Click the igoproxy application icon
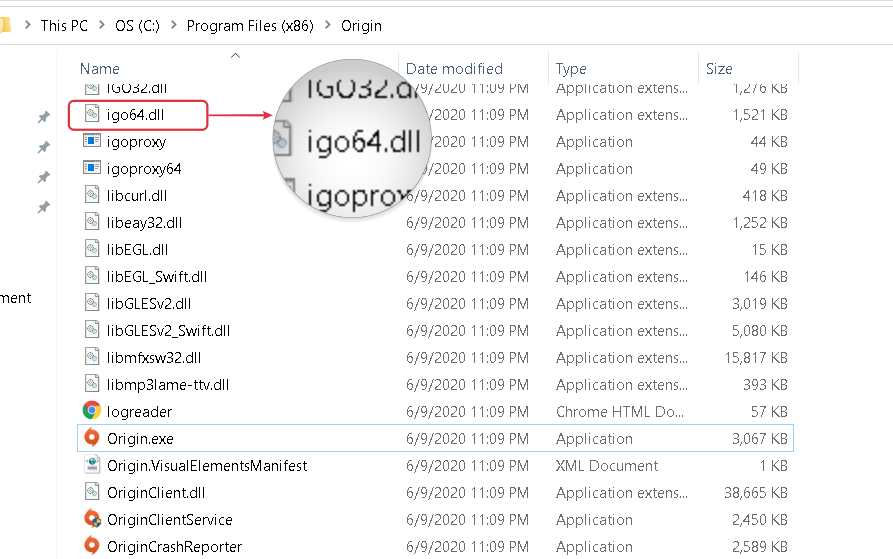 (x=92, y=140)
